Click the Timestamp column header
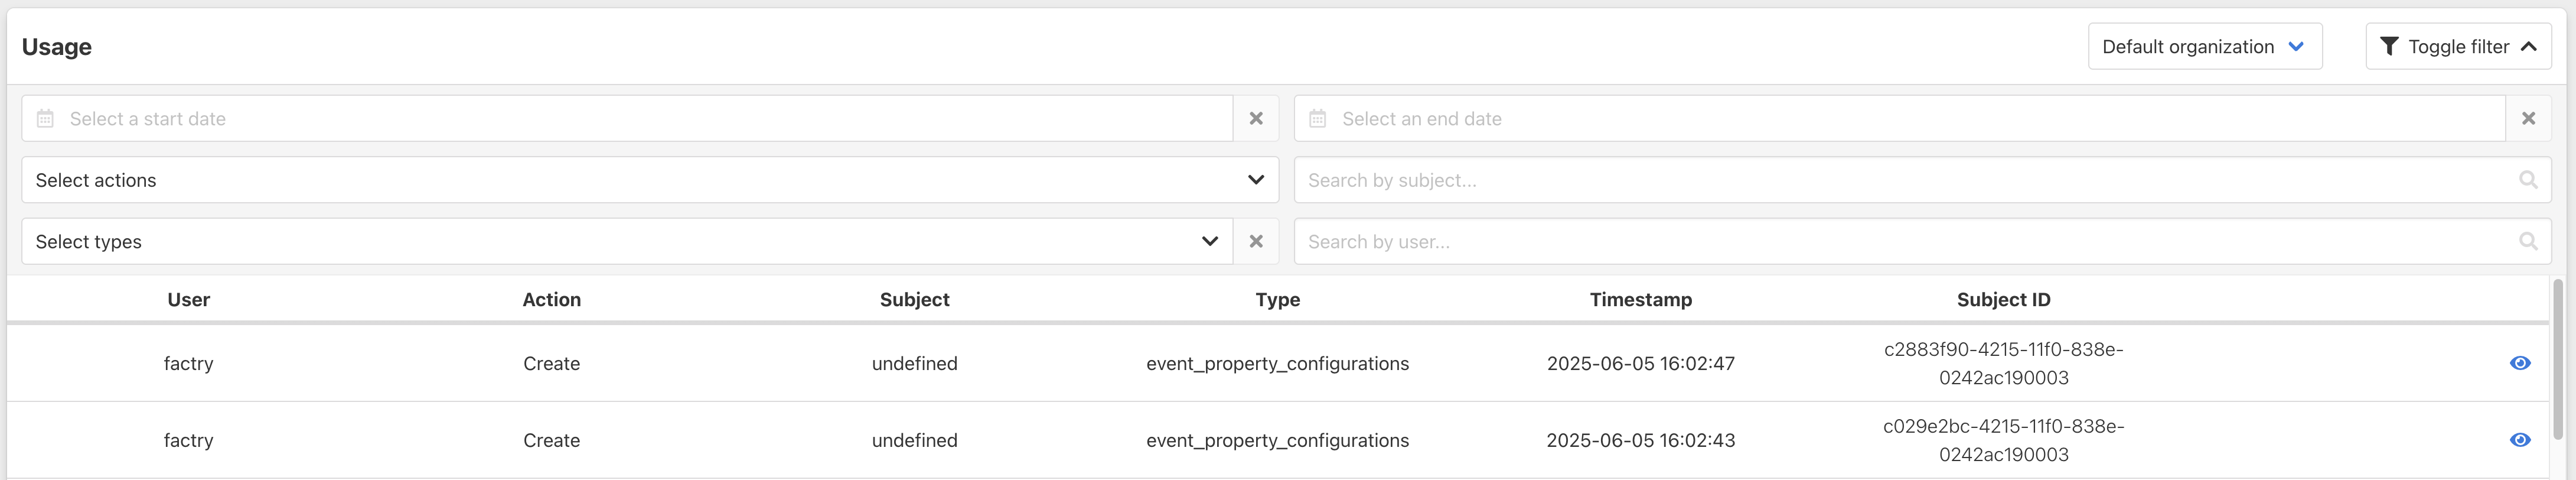 tap(1640, 300)
